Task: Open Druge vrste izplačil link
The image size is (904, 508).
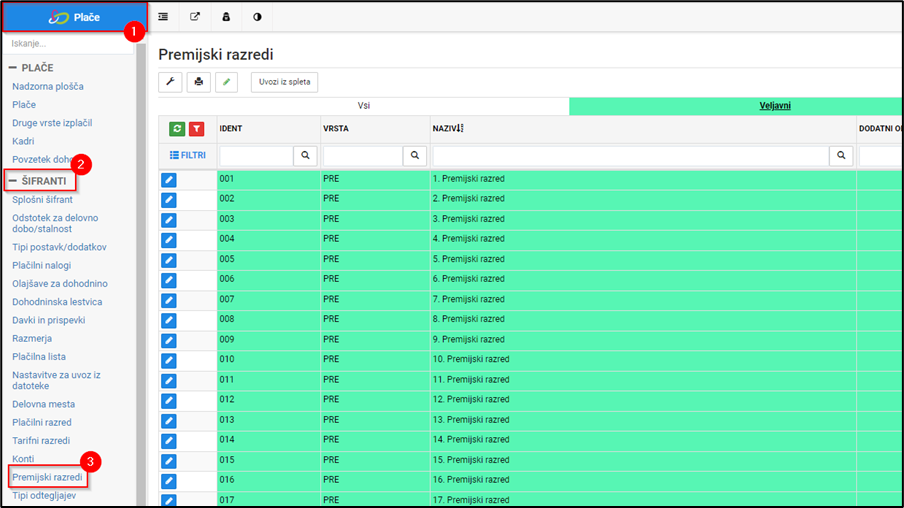Action: point(52,123)
